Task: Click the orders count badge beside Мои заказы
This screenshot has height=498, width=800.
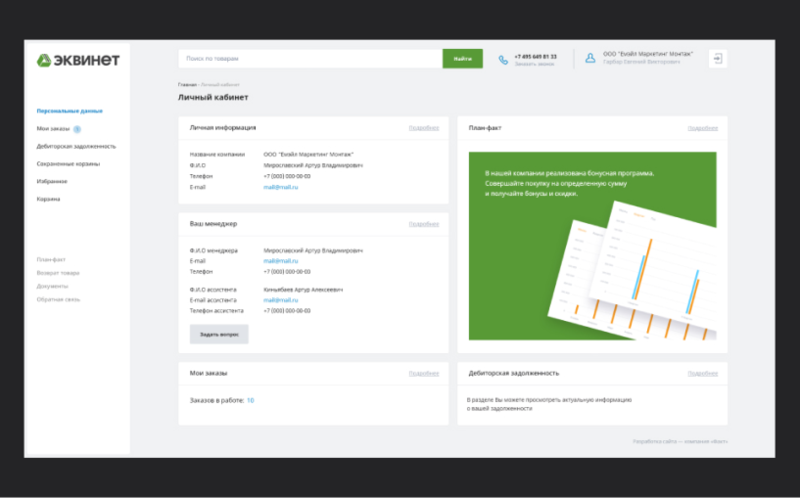Action: (x=77, y=129)
